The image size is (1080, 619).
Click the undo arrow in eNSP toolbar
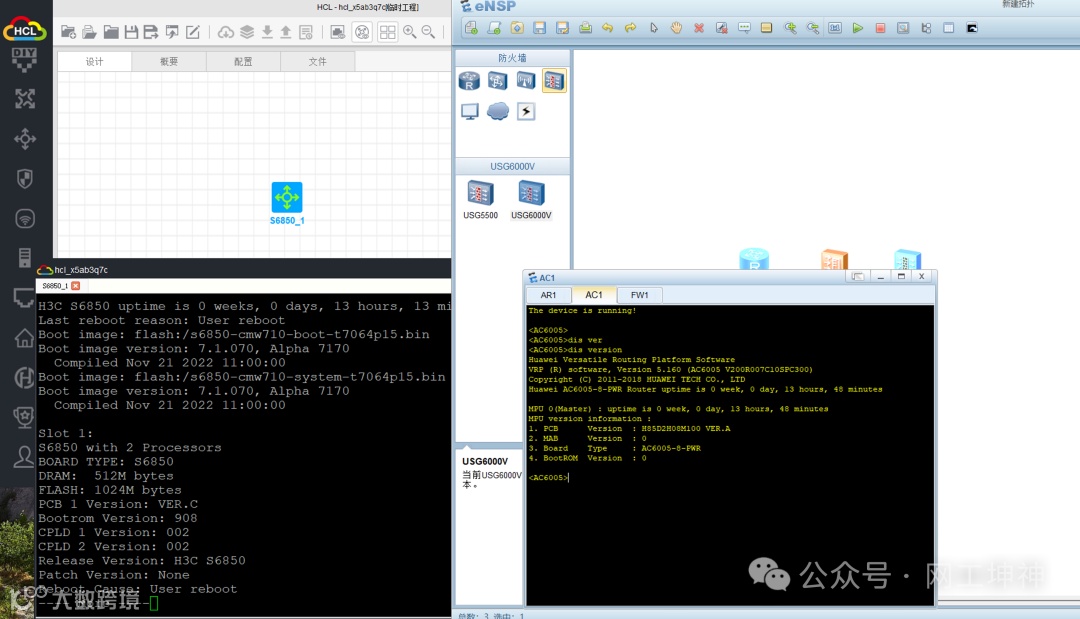pyautogui.click(x=608, y=28)
